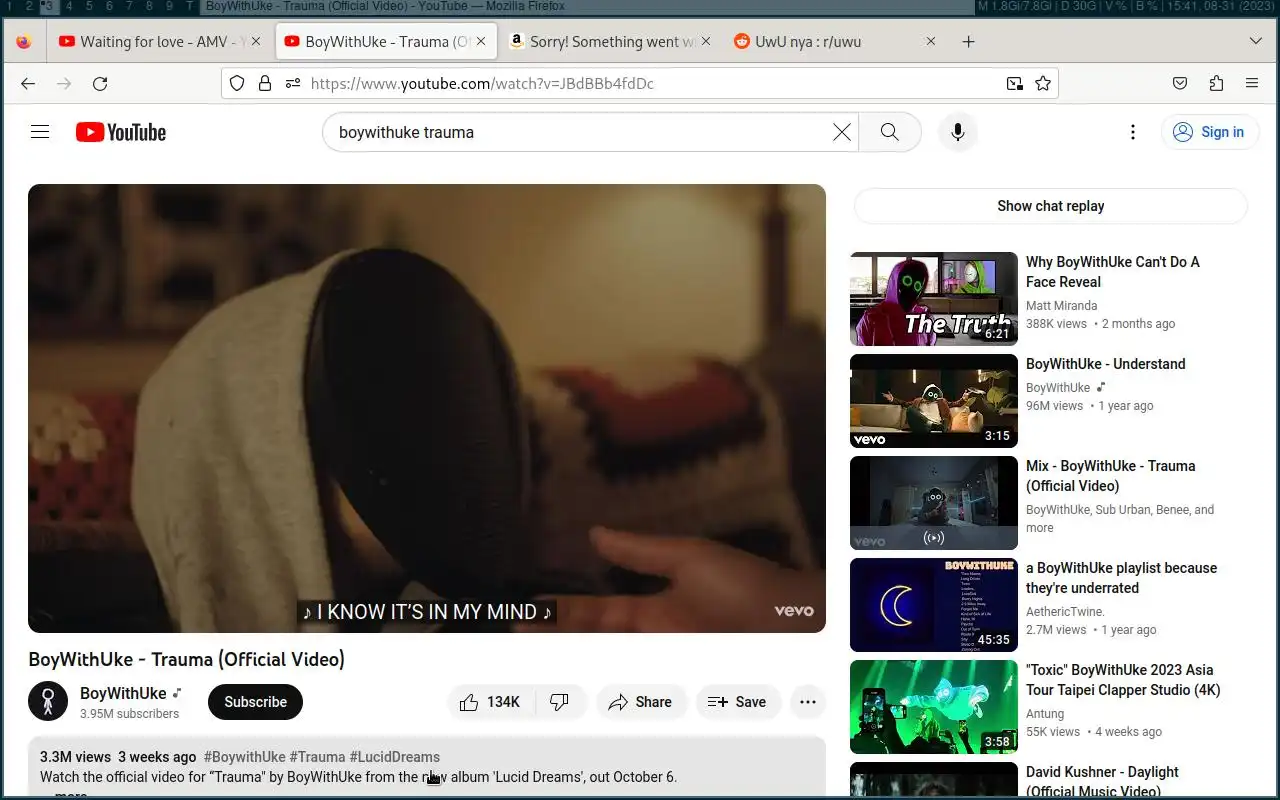Open tracking protection shield icon
This screenshot has width=1280, height=800.
pos(237,84)
